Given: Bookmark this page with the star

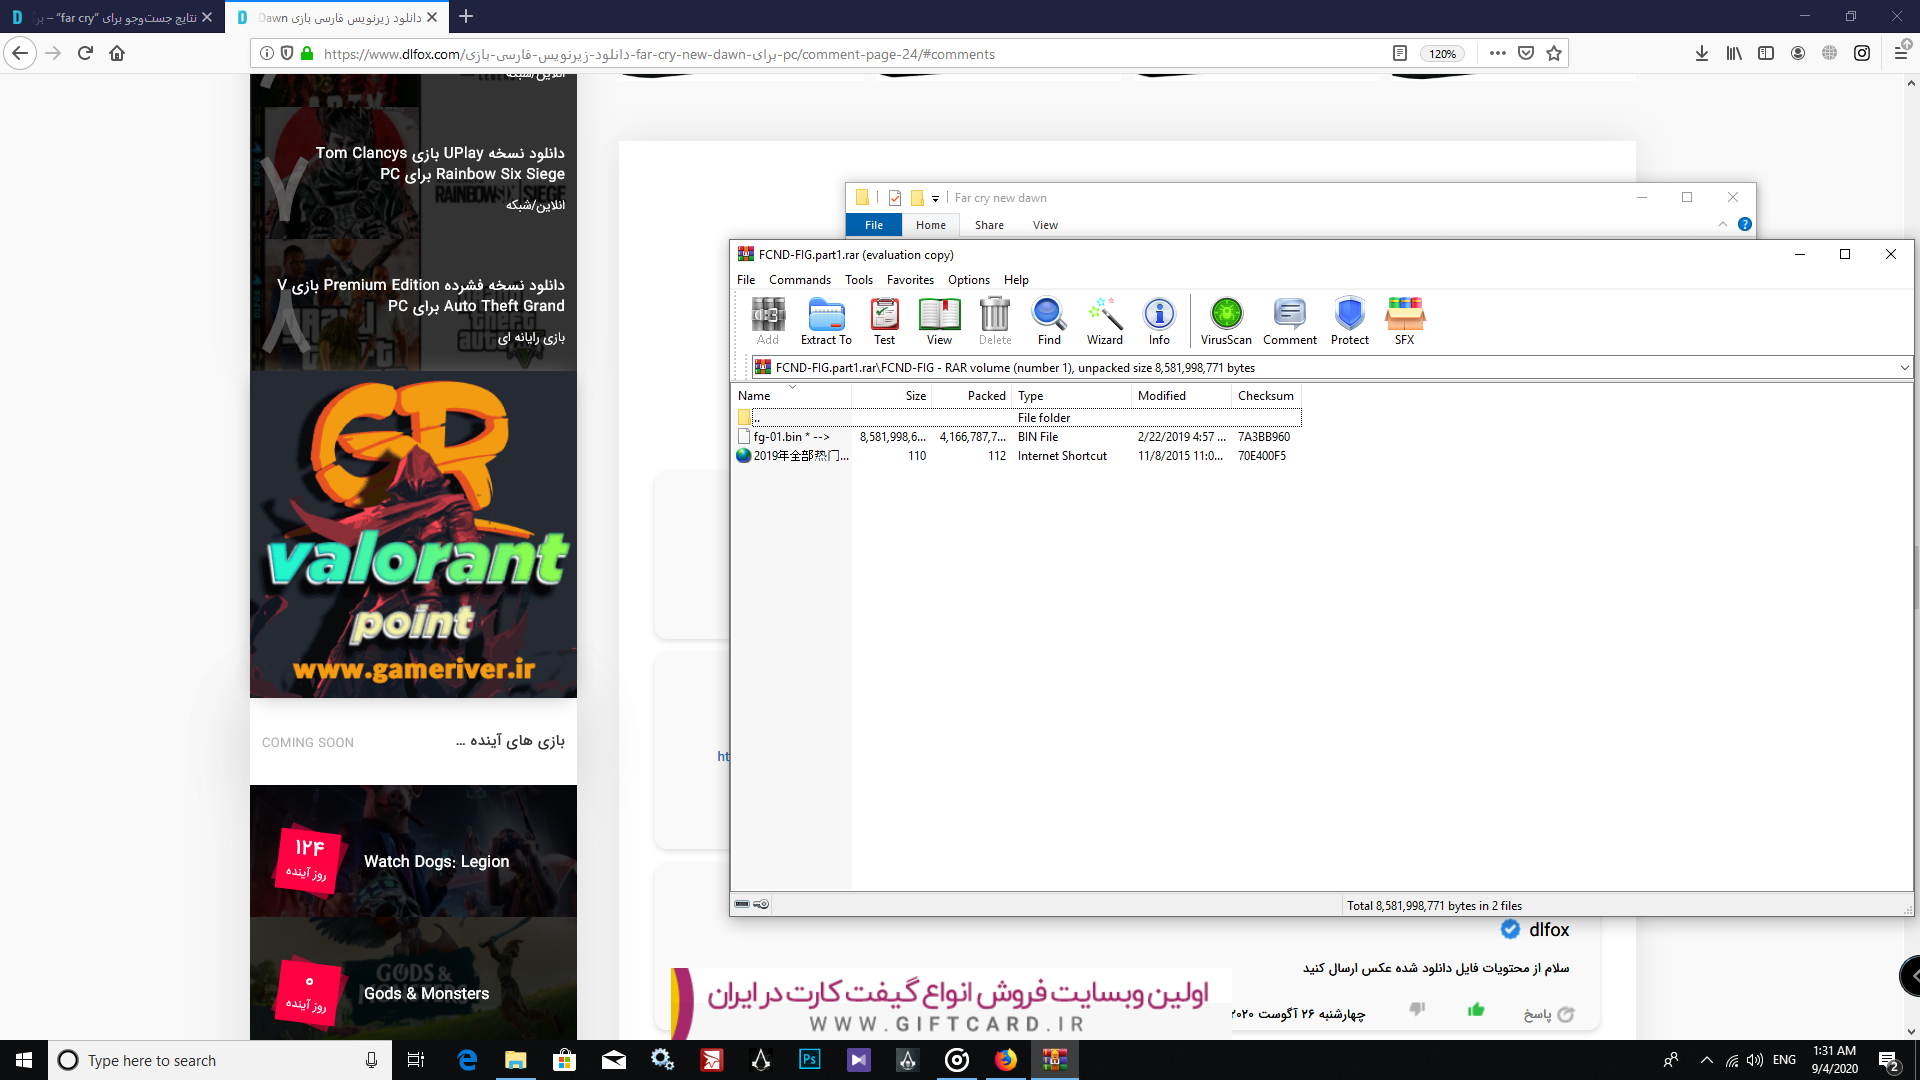Looking at the screenshot, I should pyautogui.click(x=1554, y=54).
